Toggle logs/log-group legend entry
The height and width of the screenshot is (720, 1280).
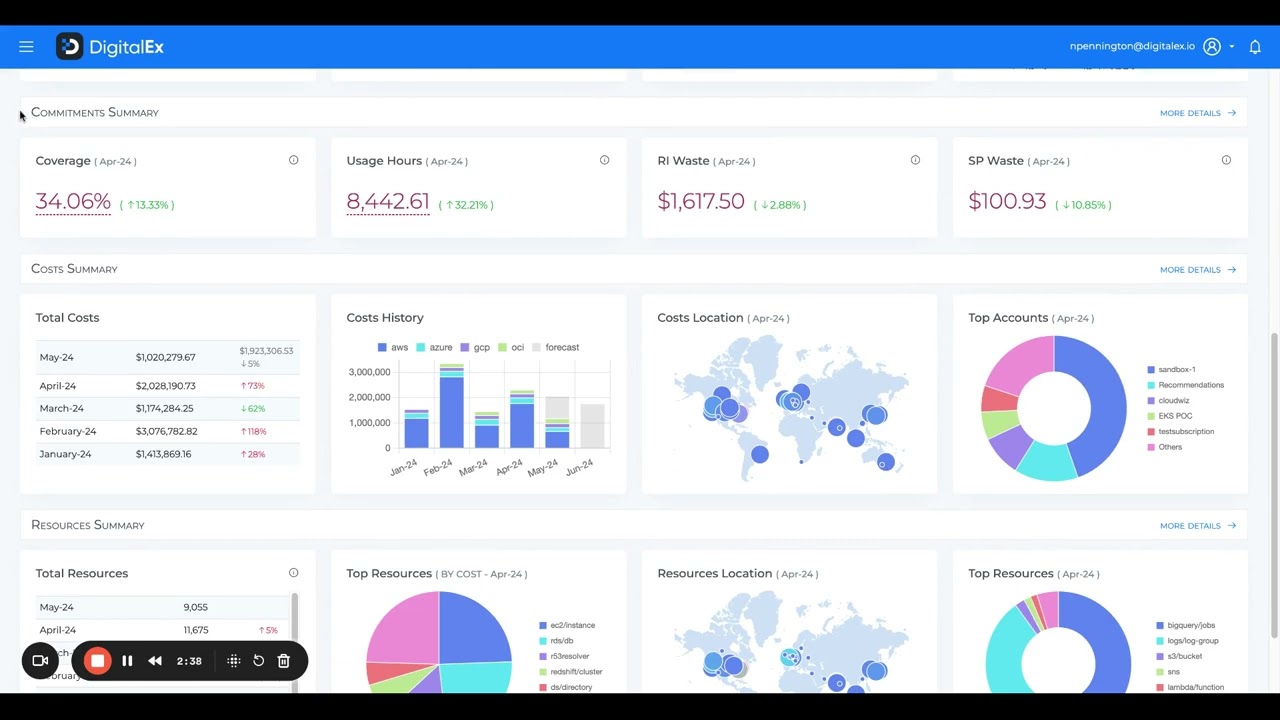click(1187, 641)
